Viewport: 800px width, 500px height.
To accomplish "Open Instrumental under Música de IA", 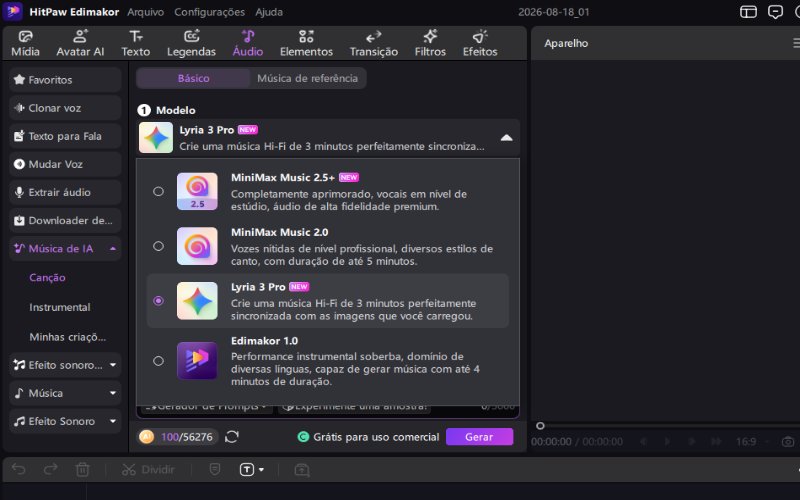I will click(60, 307).
